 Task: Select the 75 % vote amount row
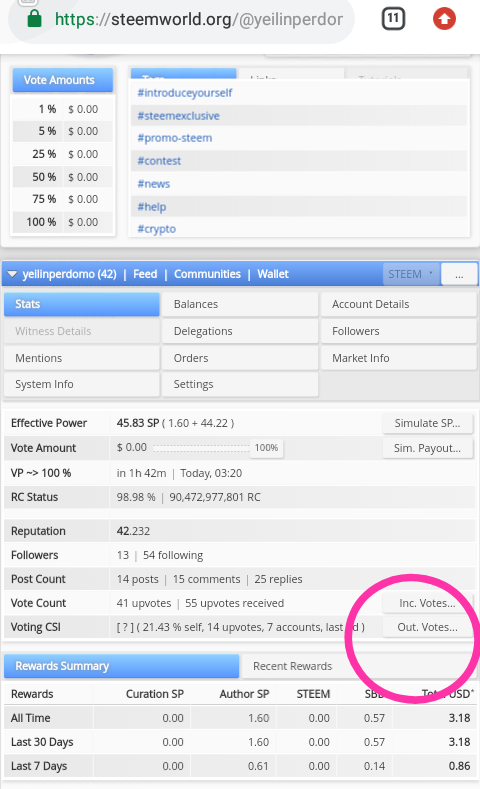[x=63, y=199]
